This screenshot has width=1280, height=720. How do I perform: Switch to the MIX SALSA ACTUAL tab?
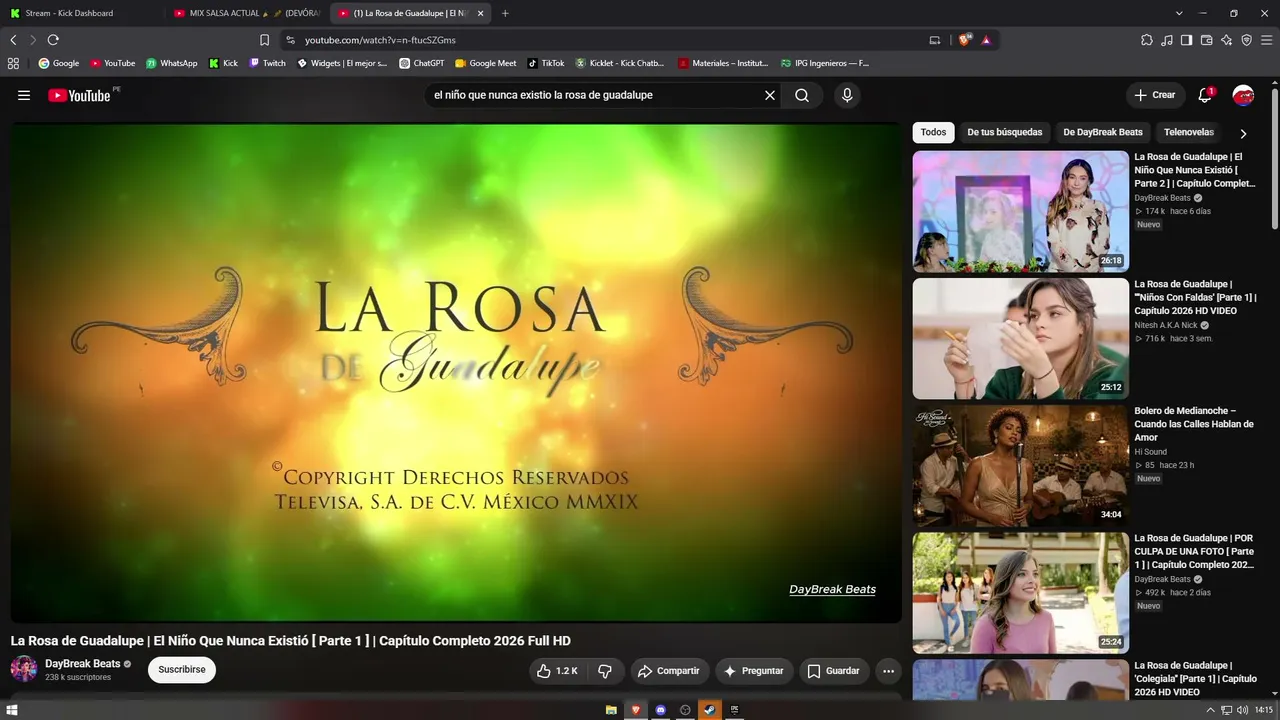pyautogui.click(x=246, y=13)
